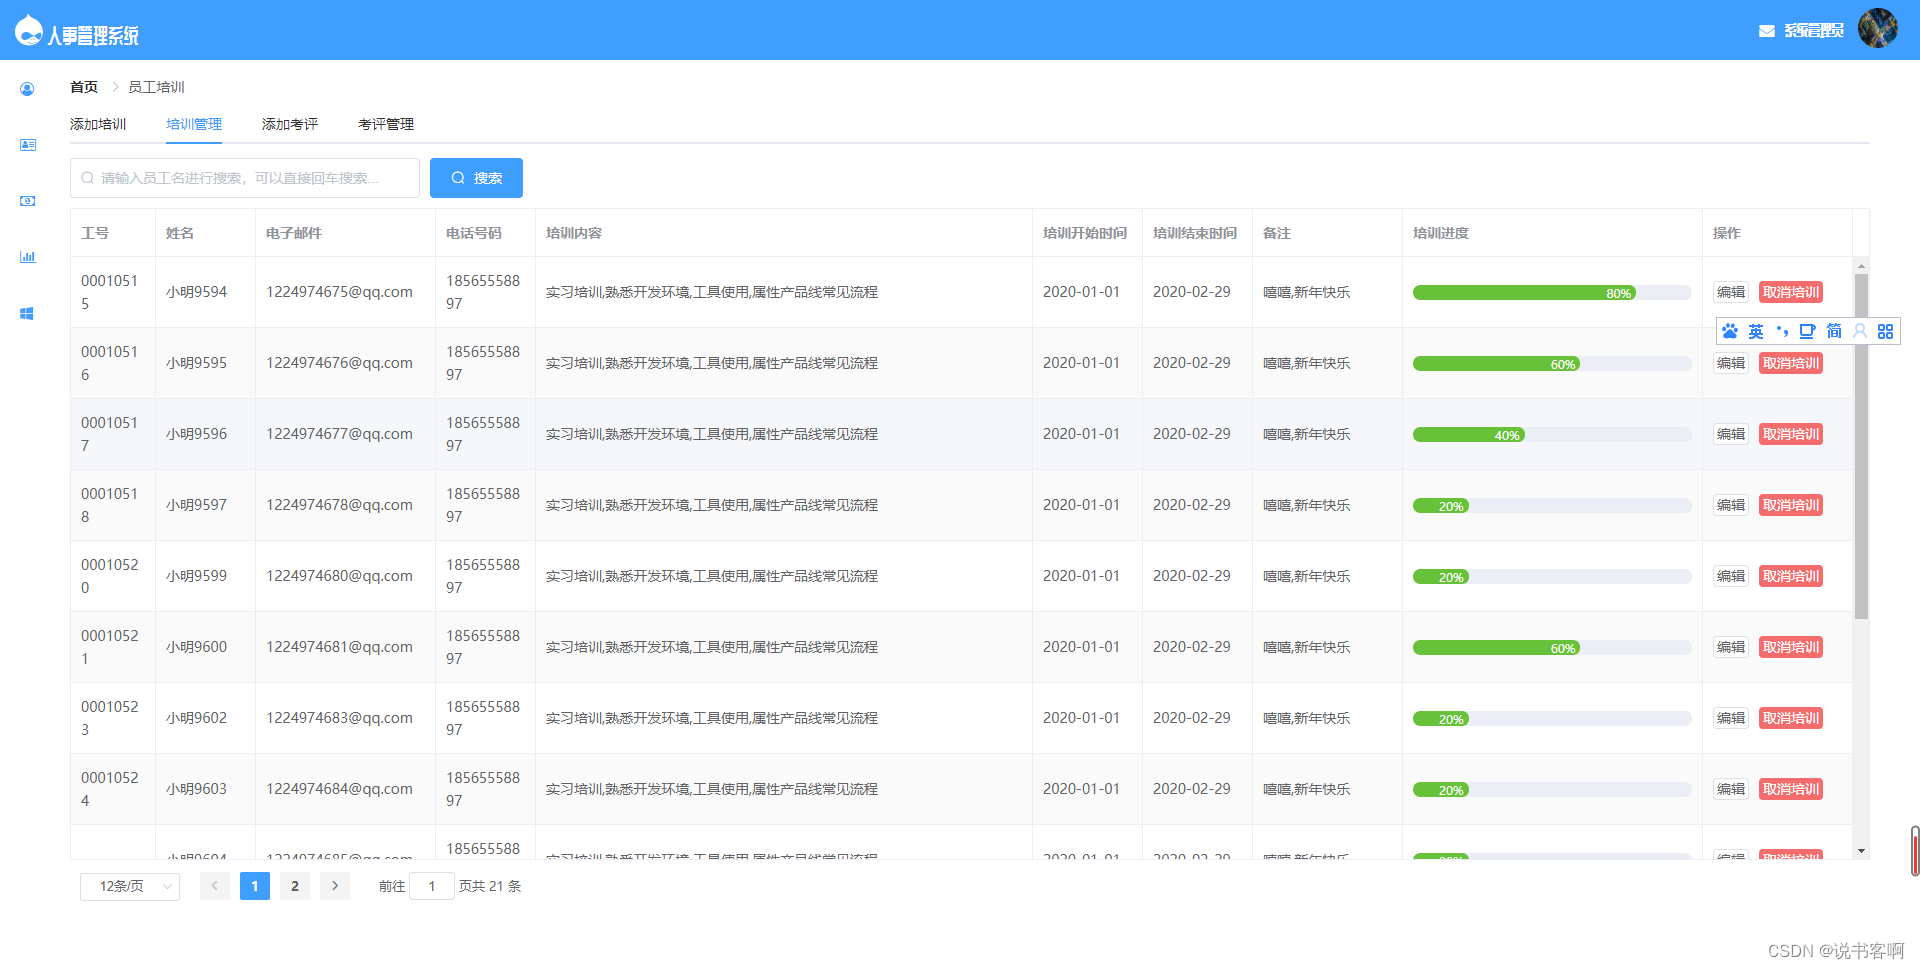Click the table scrollbar up arrow
The height and width of the screenshot is (969, 1920).
tap(1861, 266)
